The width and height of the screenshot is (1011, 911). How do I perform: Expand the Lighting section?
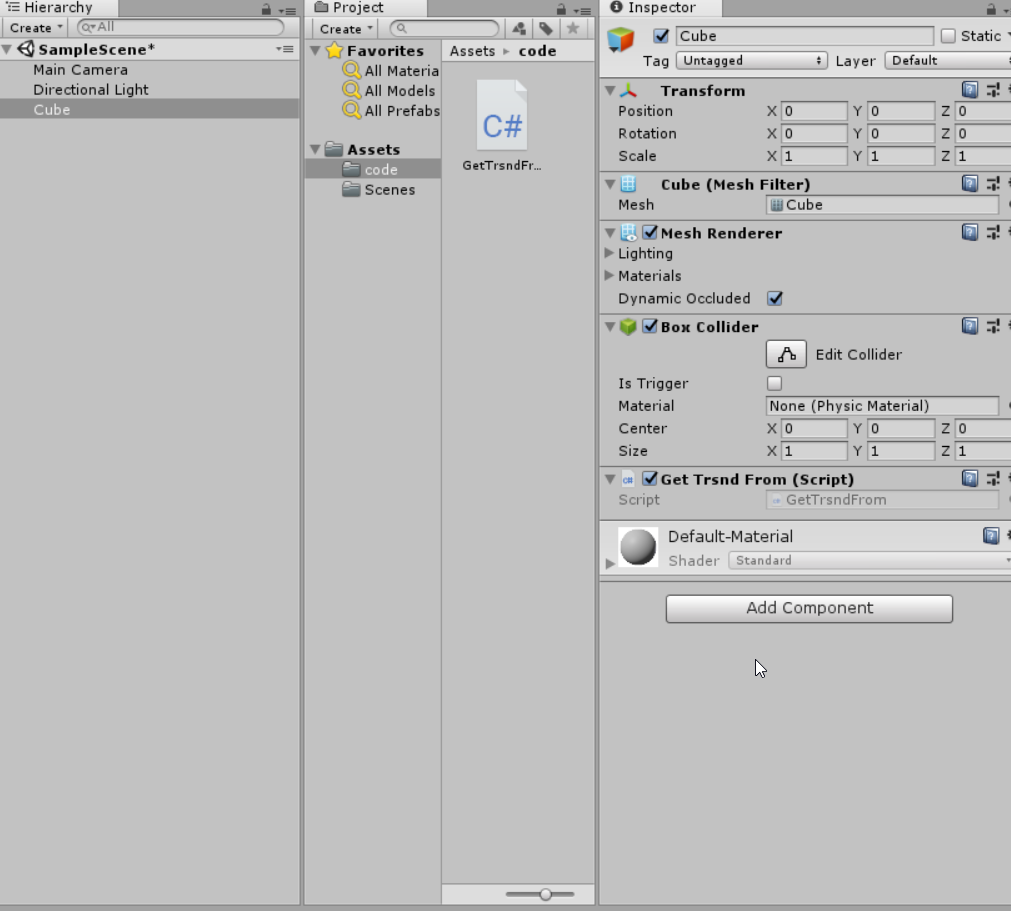pos(609,253)
